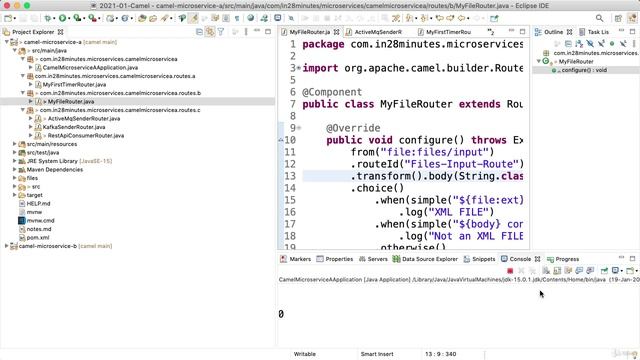Select MyFirstTimerRouter.java in tree

click(x=74, y=84)
